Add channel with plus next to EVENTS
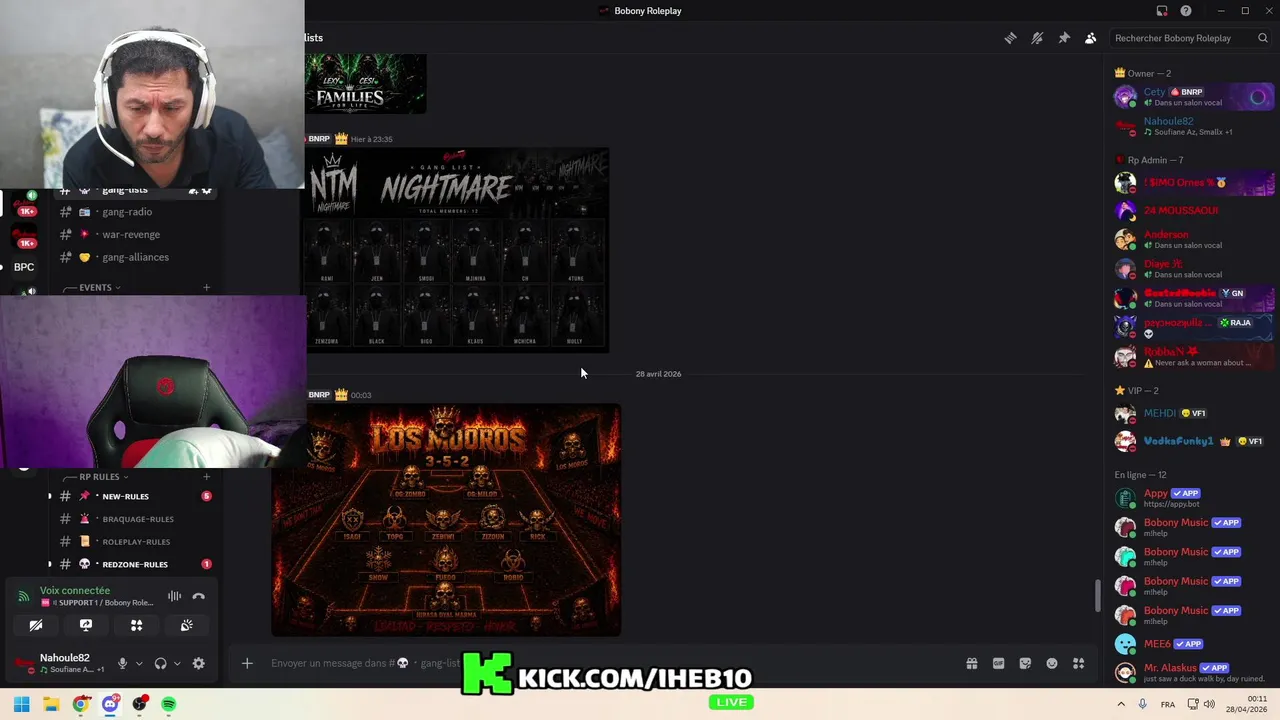1280x720 pixels. (206, 288)
